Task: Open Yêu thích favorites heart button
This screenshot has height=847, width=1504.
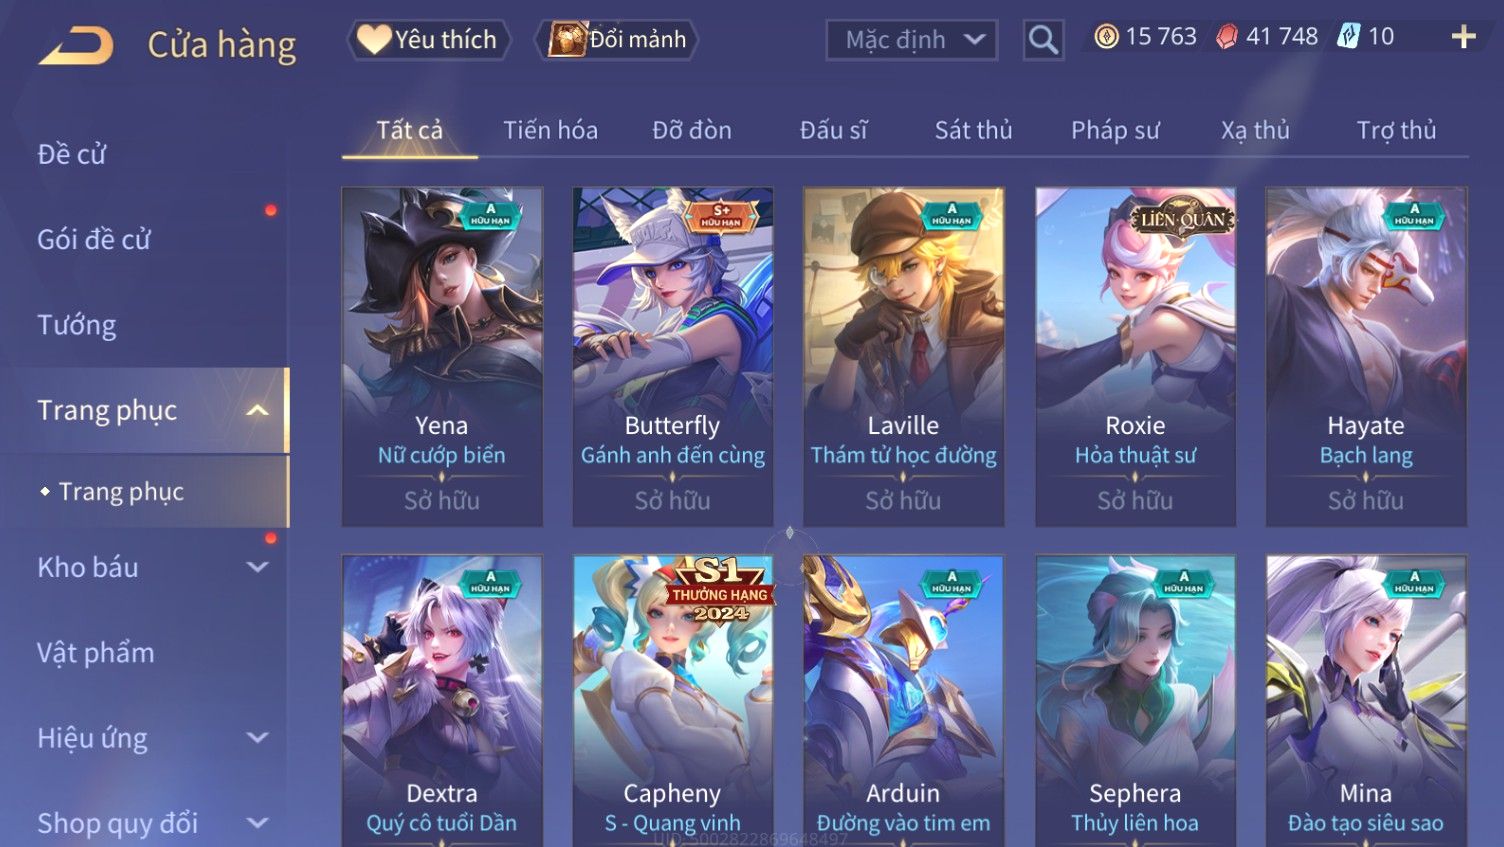Action: click(x=429, y=40)
